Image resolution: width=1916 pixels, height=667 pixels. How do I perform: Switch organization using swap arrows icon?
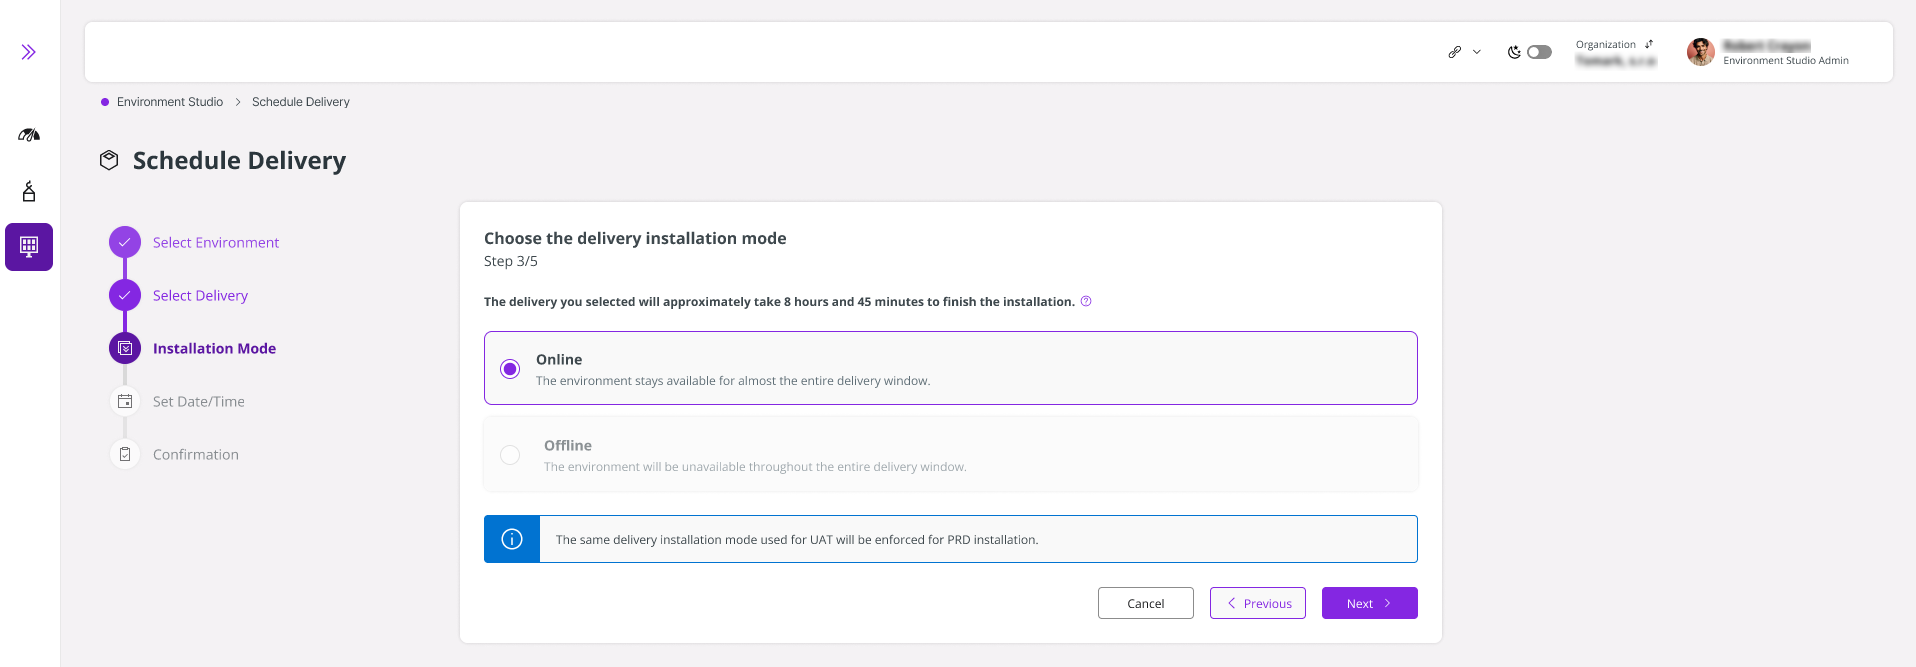pyautogui.click(x=1649, y=44)
